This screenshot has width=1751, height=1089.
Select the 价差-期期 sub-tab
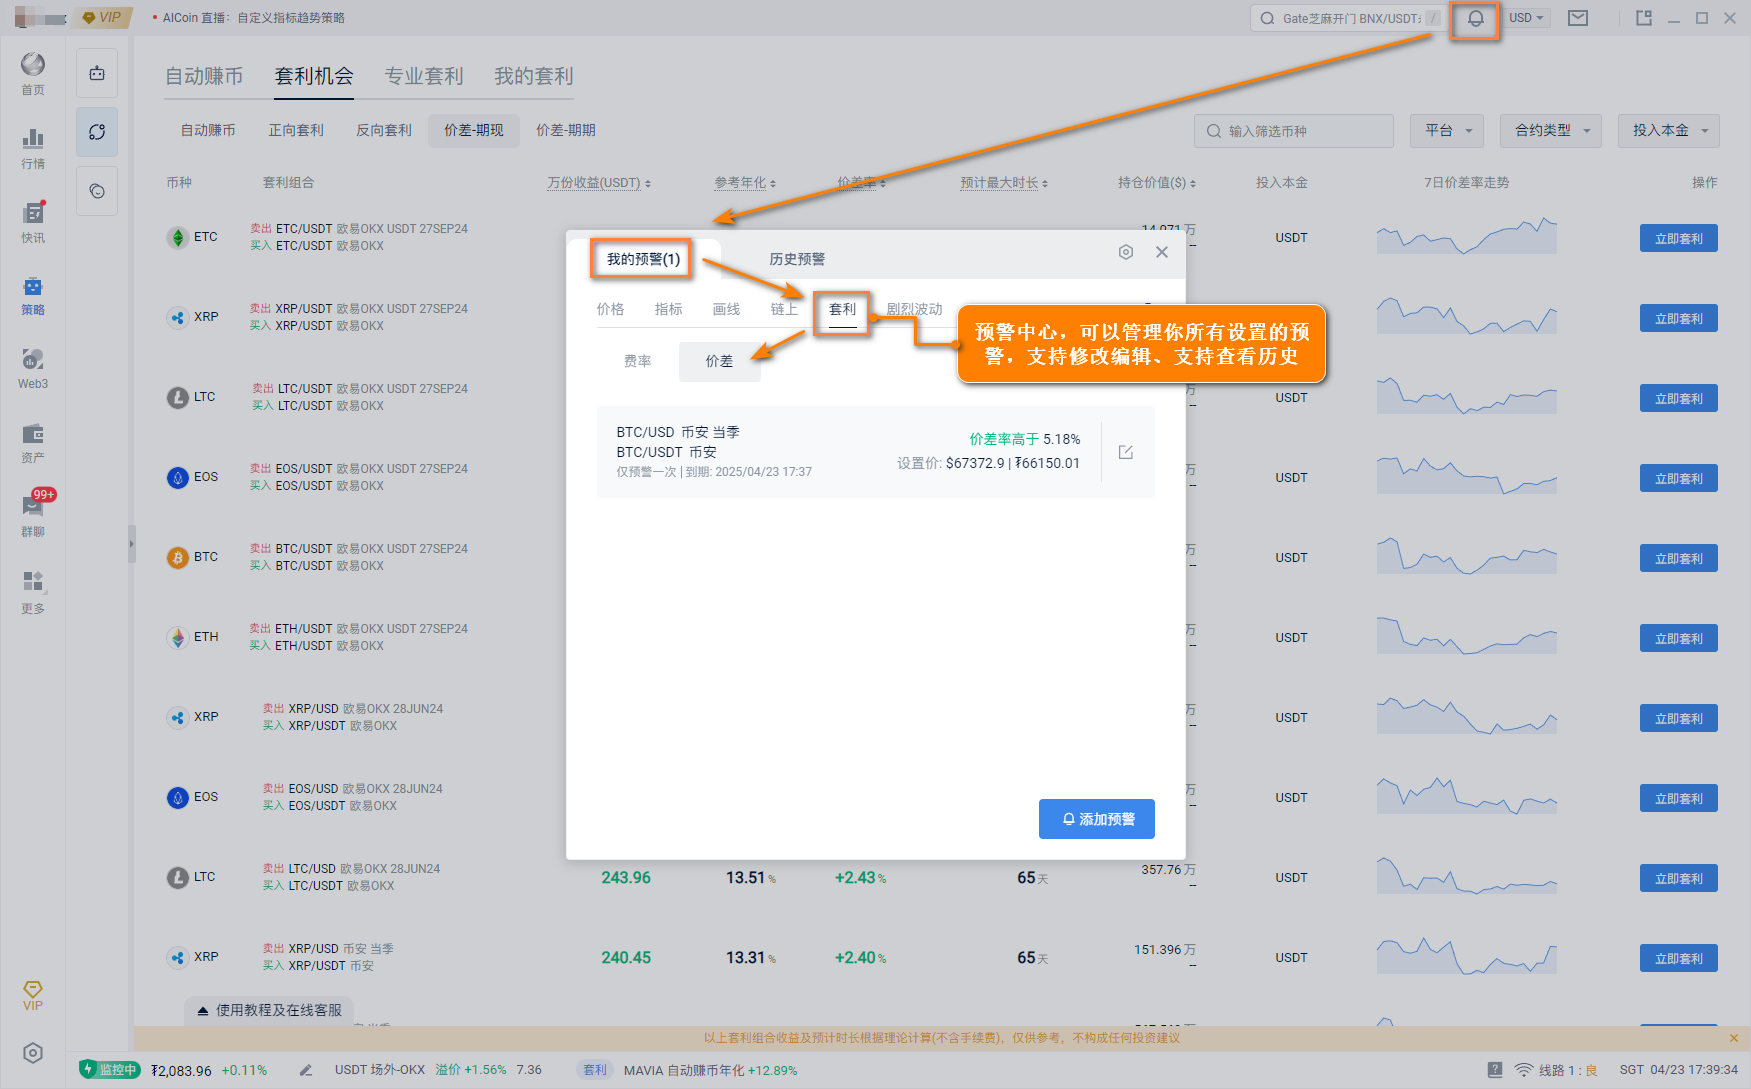(x=566, y=130)
